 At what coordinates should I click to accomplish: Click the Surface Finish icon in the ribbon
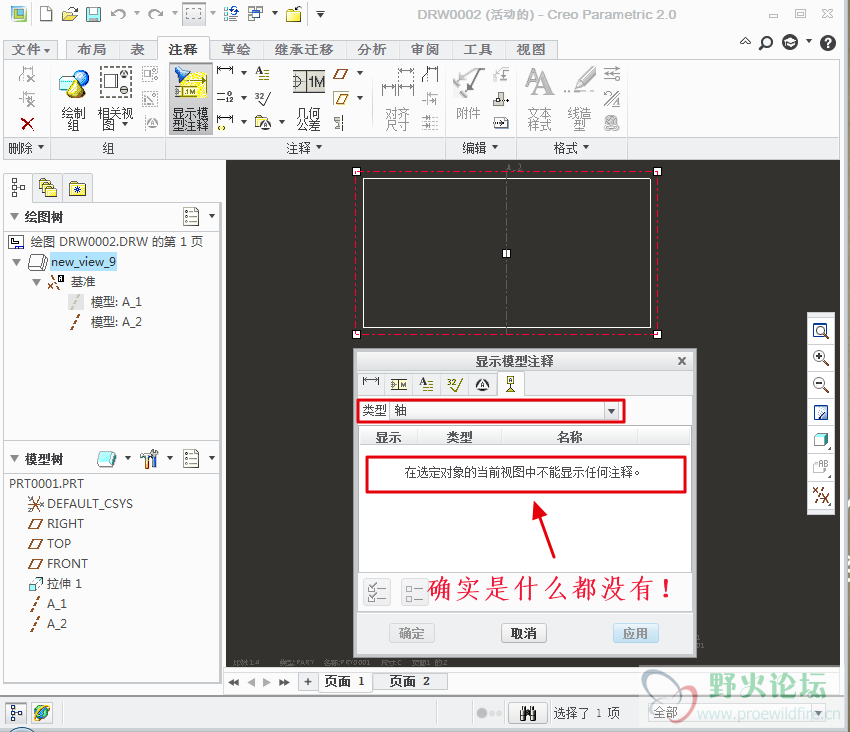(x=263, y=98)
